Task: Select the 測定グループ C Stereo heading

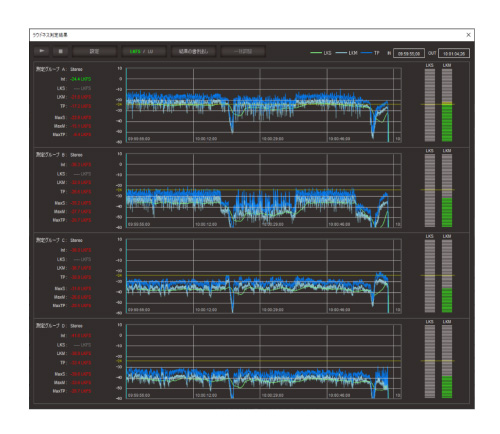Action: tap(59, 240)
